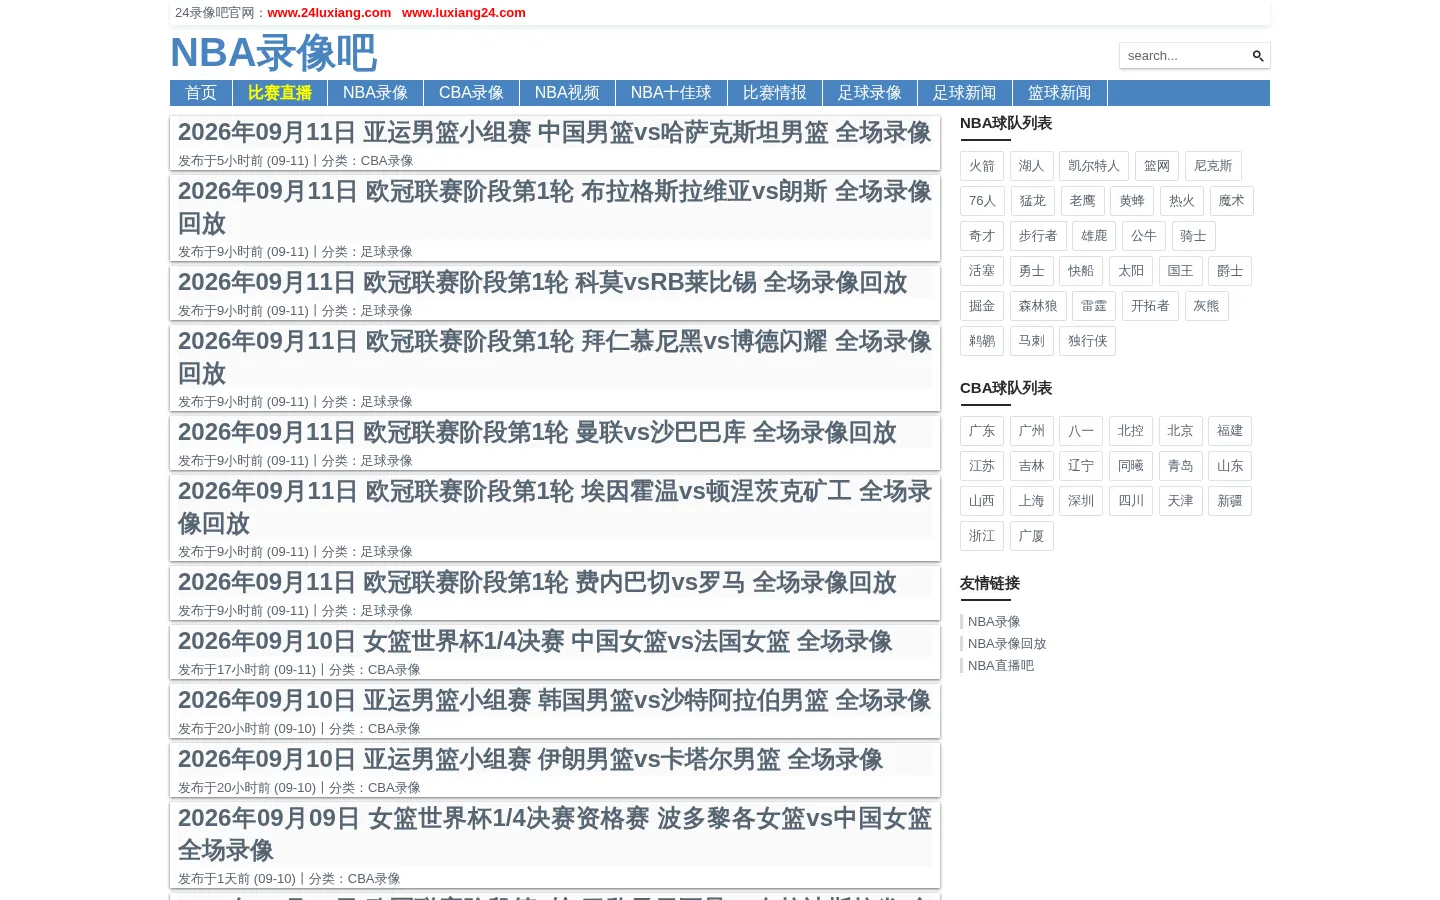The image size is (1440, 900).
Task: Open the NBA录像回放 friend link
Action: pyautogui.click(x=1007, y=644)
